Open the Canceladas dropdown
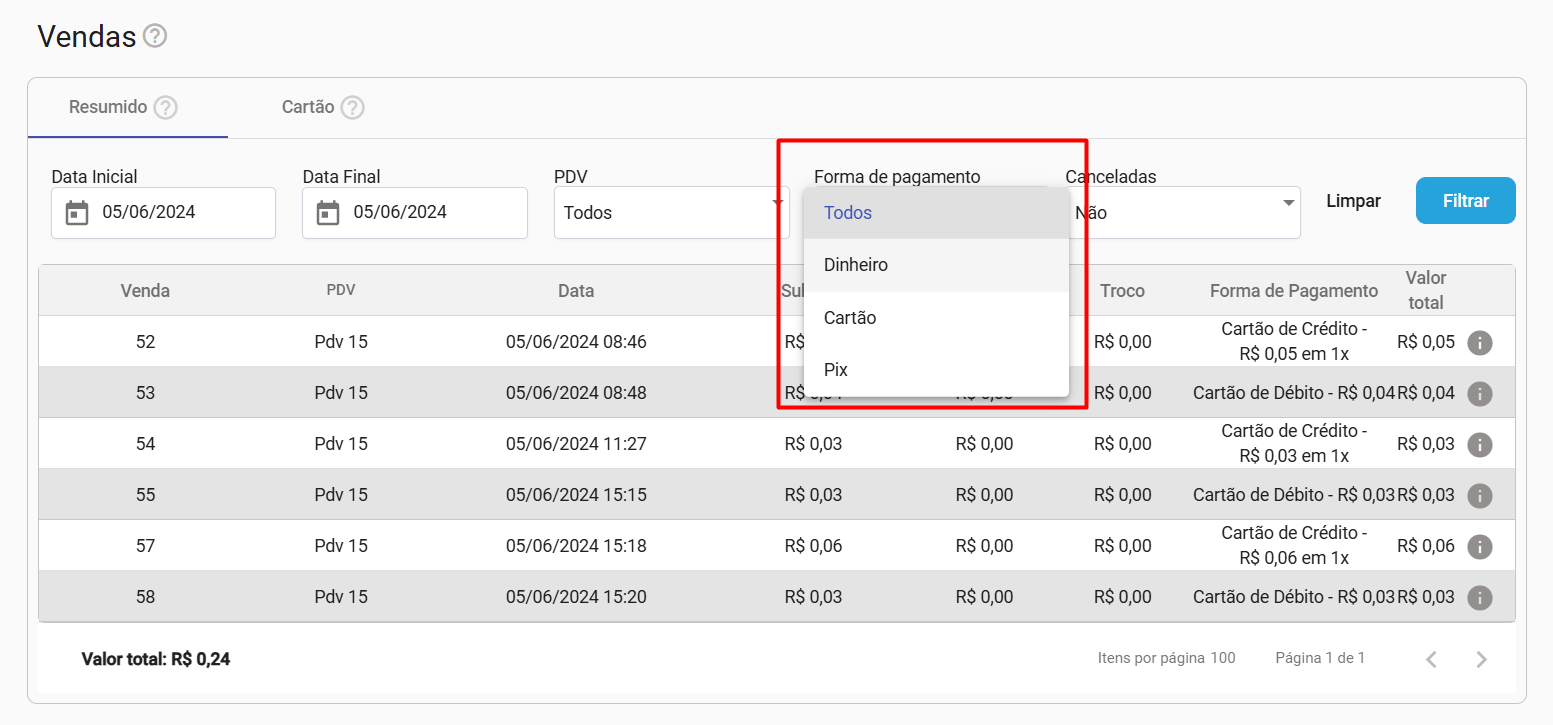This screenshot has height=725, width=1553. tap(1183, 213)
